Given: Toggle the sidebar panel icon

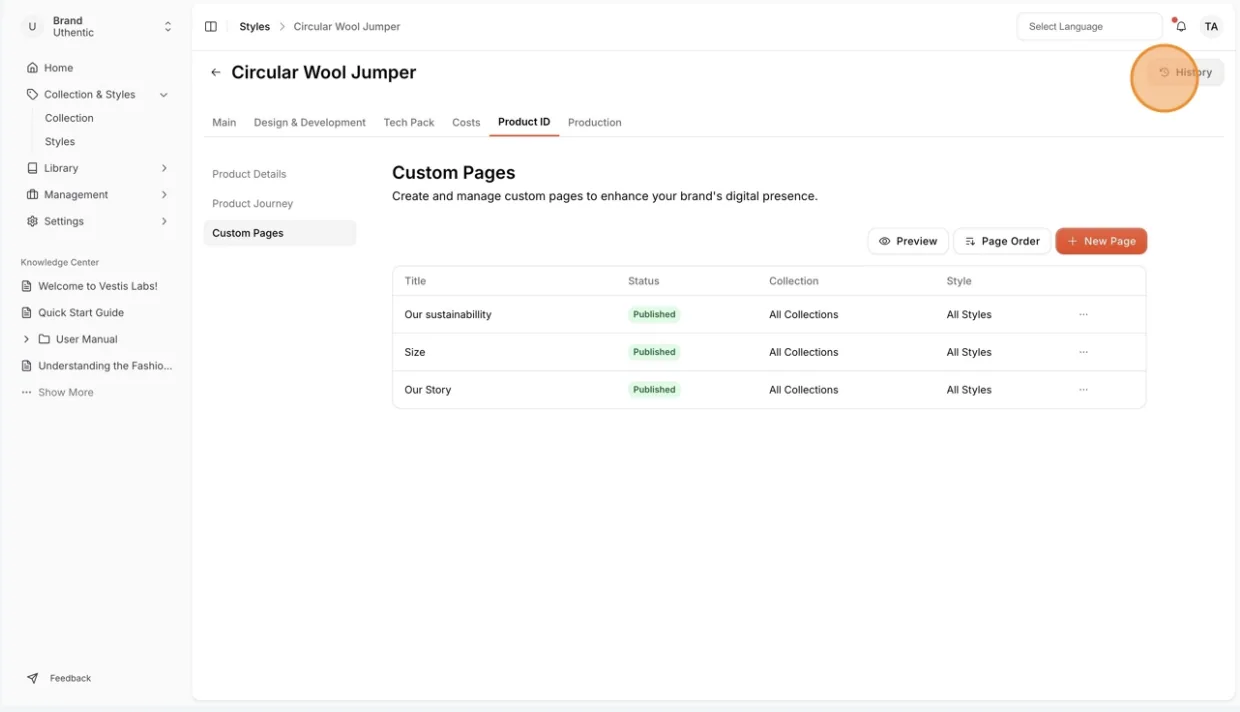Looking at the screenshot, I should click(211, 27).
